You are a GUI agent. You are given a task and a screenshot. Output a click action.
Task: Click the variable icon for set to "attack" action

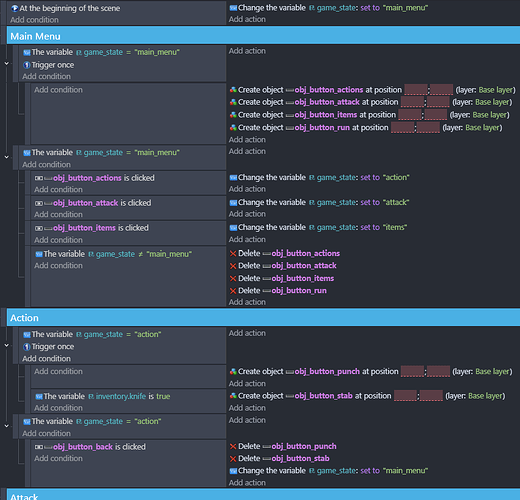tap(233, 203)
